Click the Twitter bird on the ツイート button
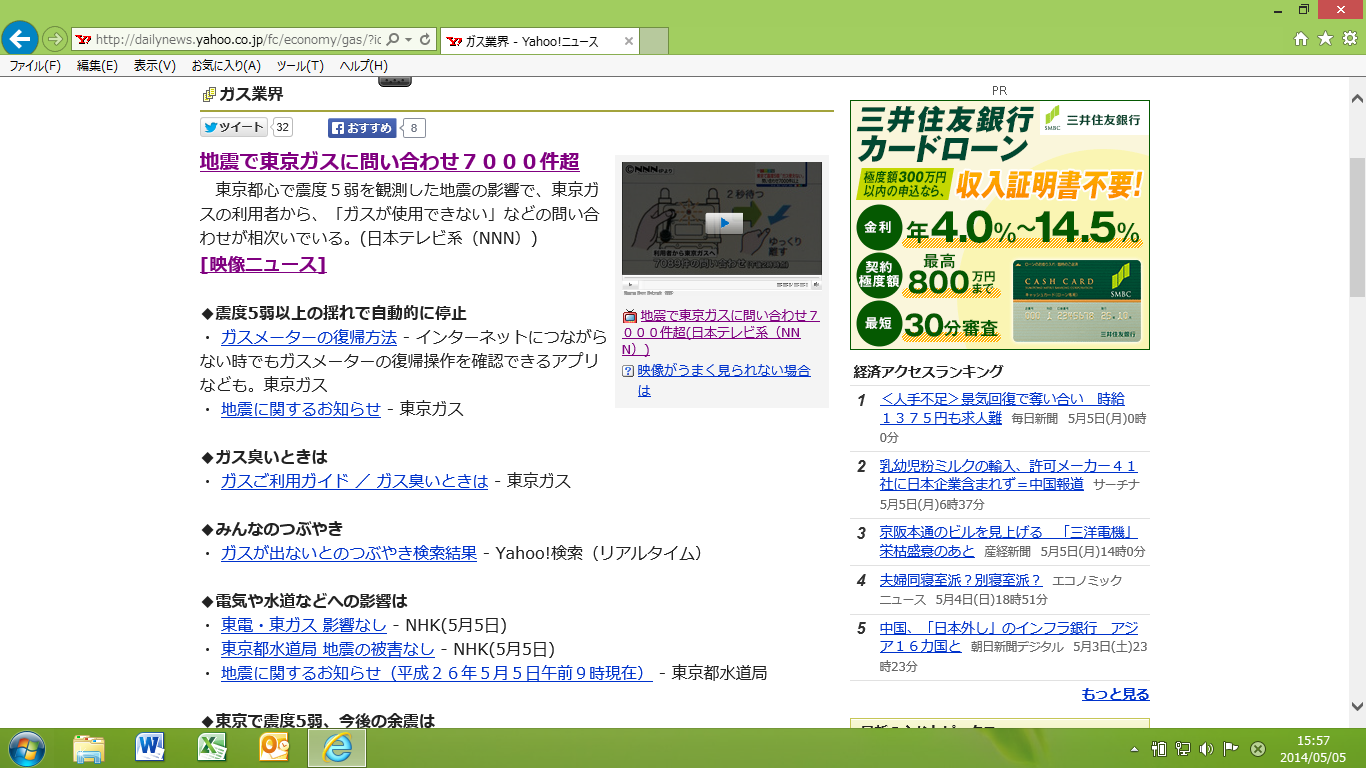This screenshot has width=1366, height=768. pos(210,127)
